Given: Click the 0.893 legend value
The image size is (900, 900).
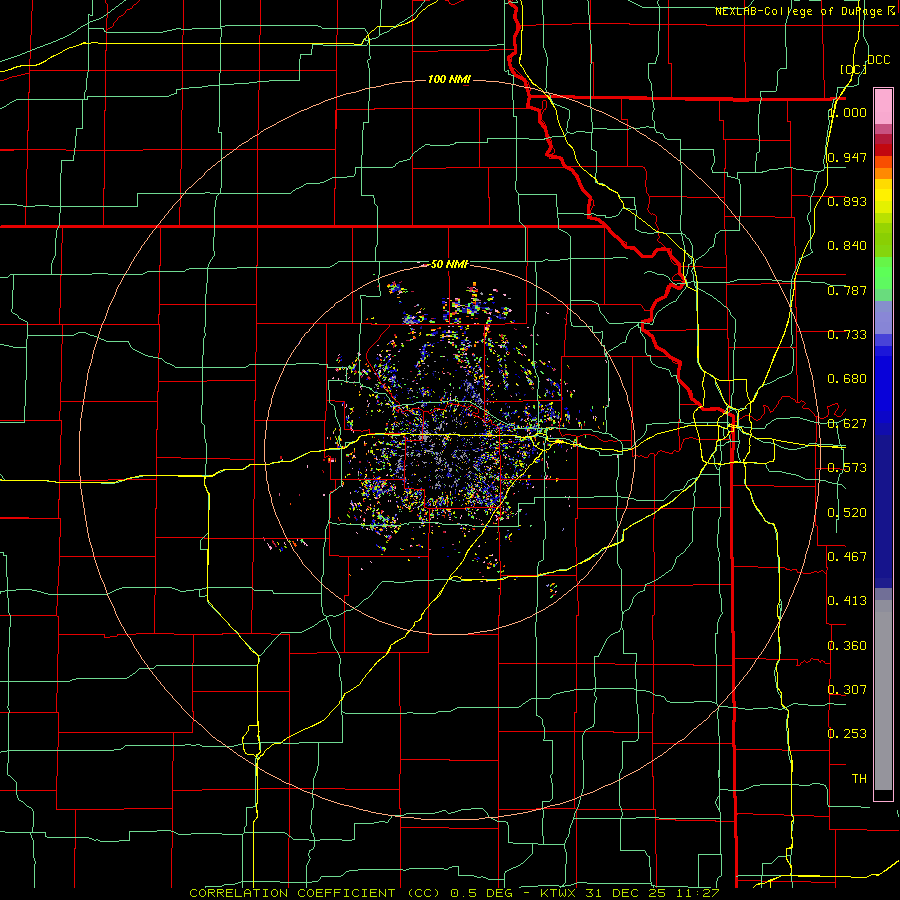Looking at the screenshot, I should click(x=847, y=201).
